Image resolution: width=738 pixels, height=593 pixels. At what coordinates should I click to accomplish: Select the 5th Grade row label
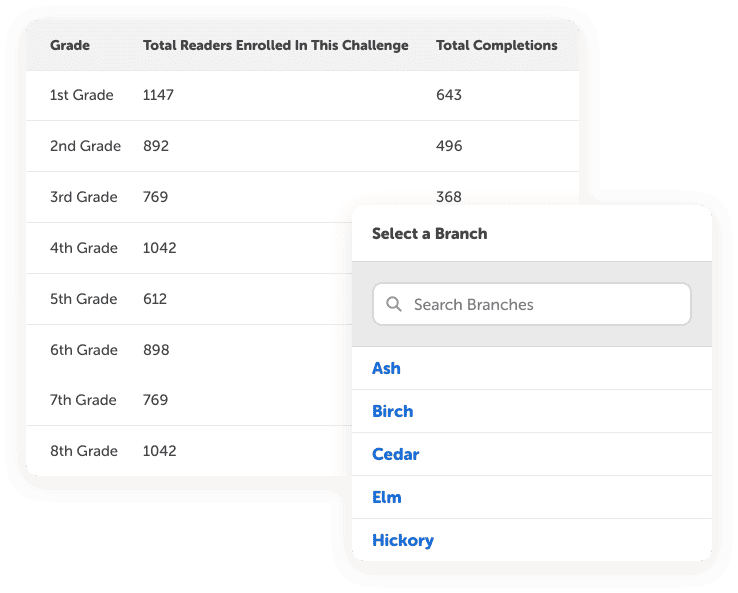coord(84,299)
